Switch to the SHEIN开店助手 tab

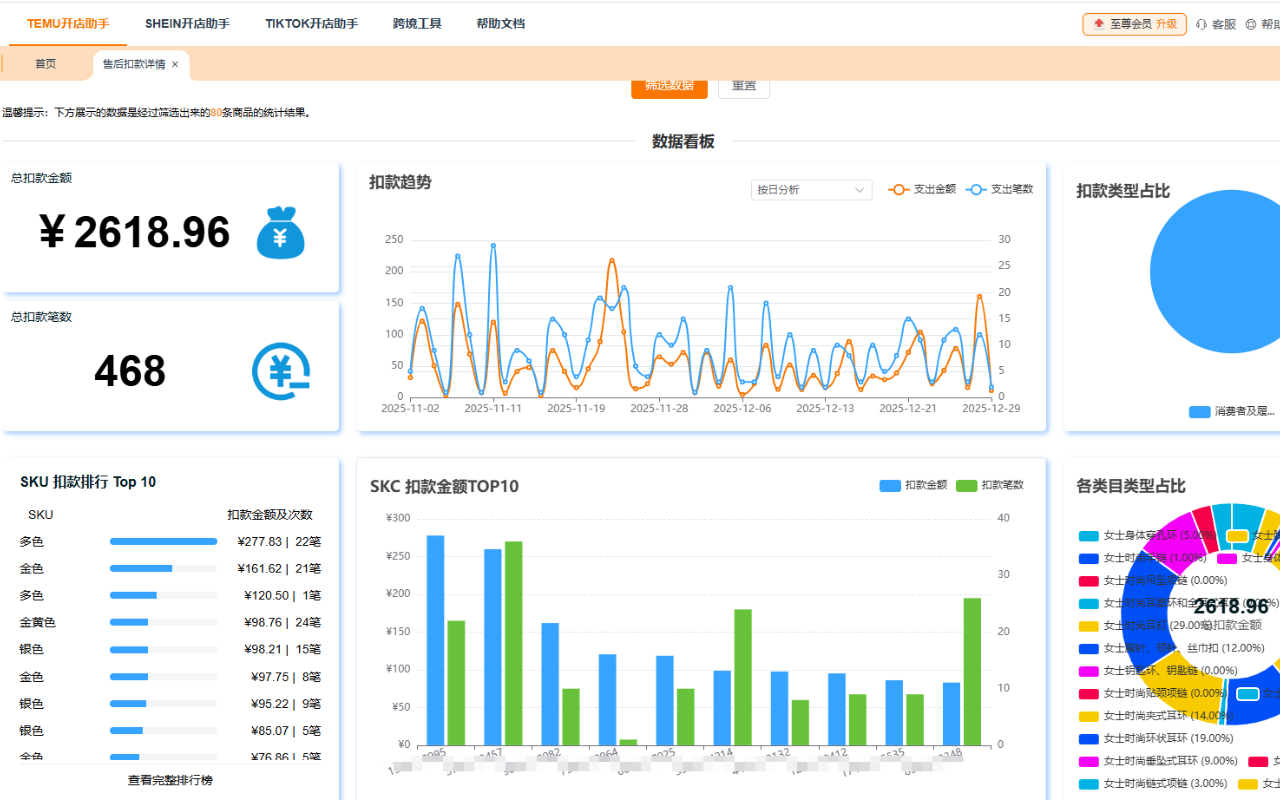tap(187, 23)
